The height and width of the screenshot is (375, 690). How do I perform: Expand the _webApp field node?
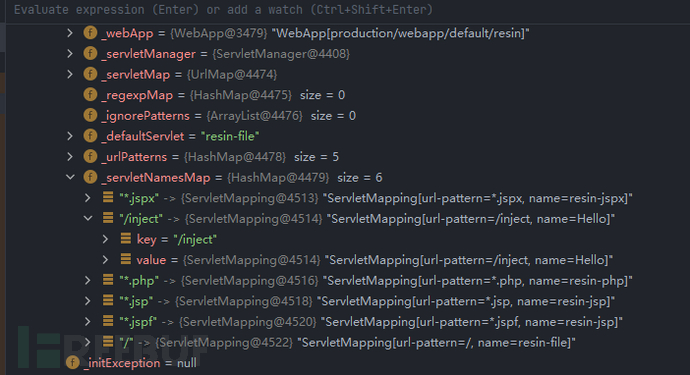[x=70, y=33]
